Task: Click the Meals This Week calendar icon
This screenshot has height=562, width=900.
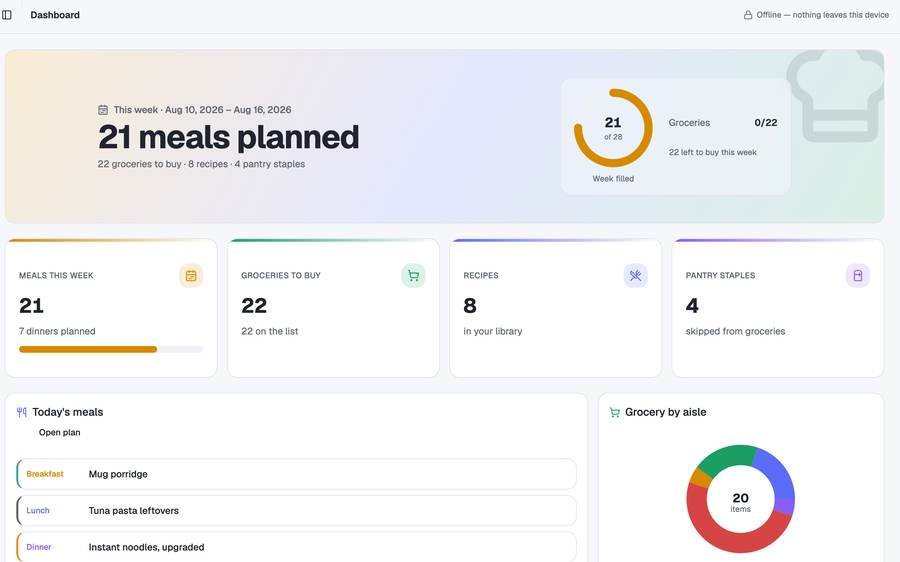Action: click(x=191, y=276)
